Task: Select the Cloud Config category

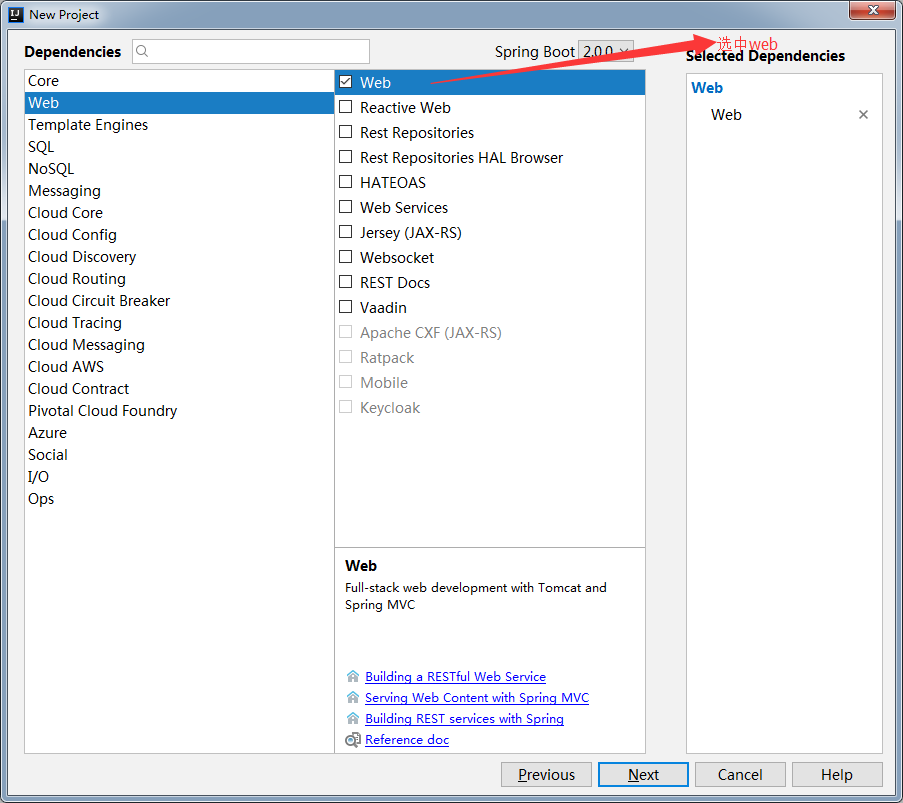Action: 179,235
